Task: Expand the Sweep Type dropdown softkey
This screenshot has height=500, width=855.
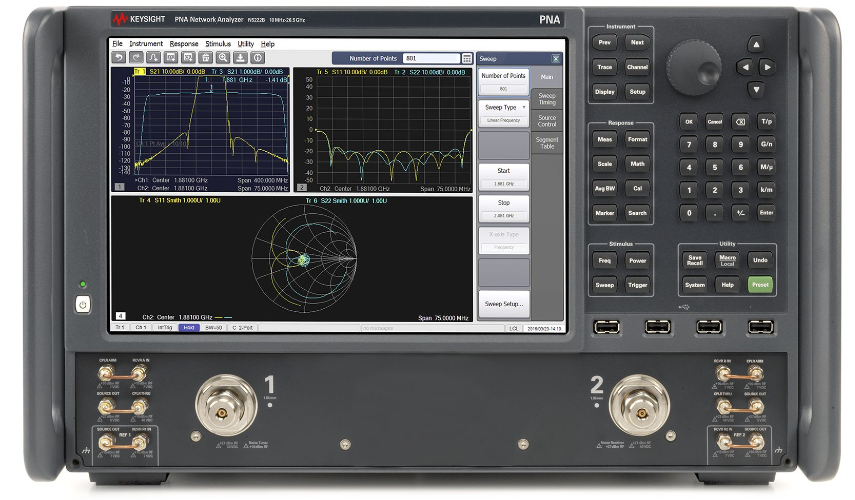Action: (504, 113)
